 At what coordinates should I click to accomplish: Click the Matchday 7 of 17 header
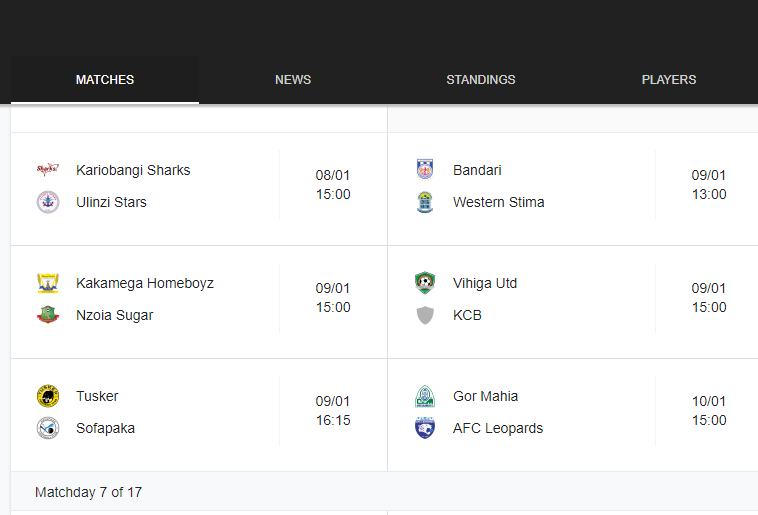tap(88, 492)
